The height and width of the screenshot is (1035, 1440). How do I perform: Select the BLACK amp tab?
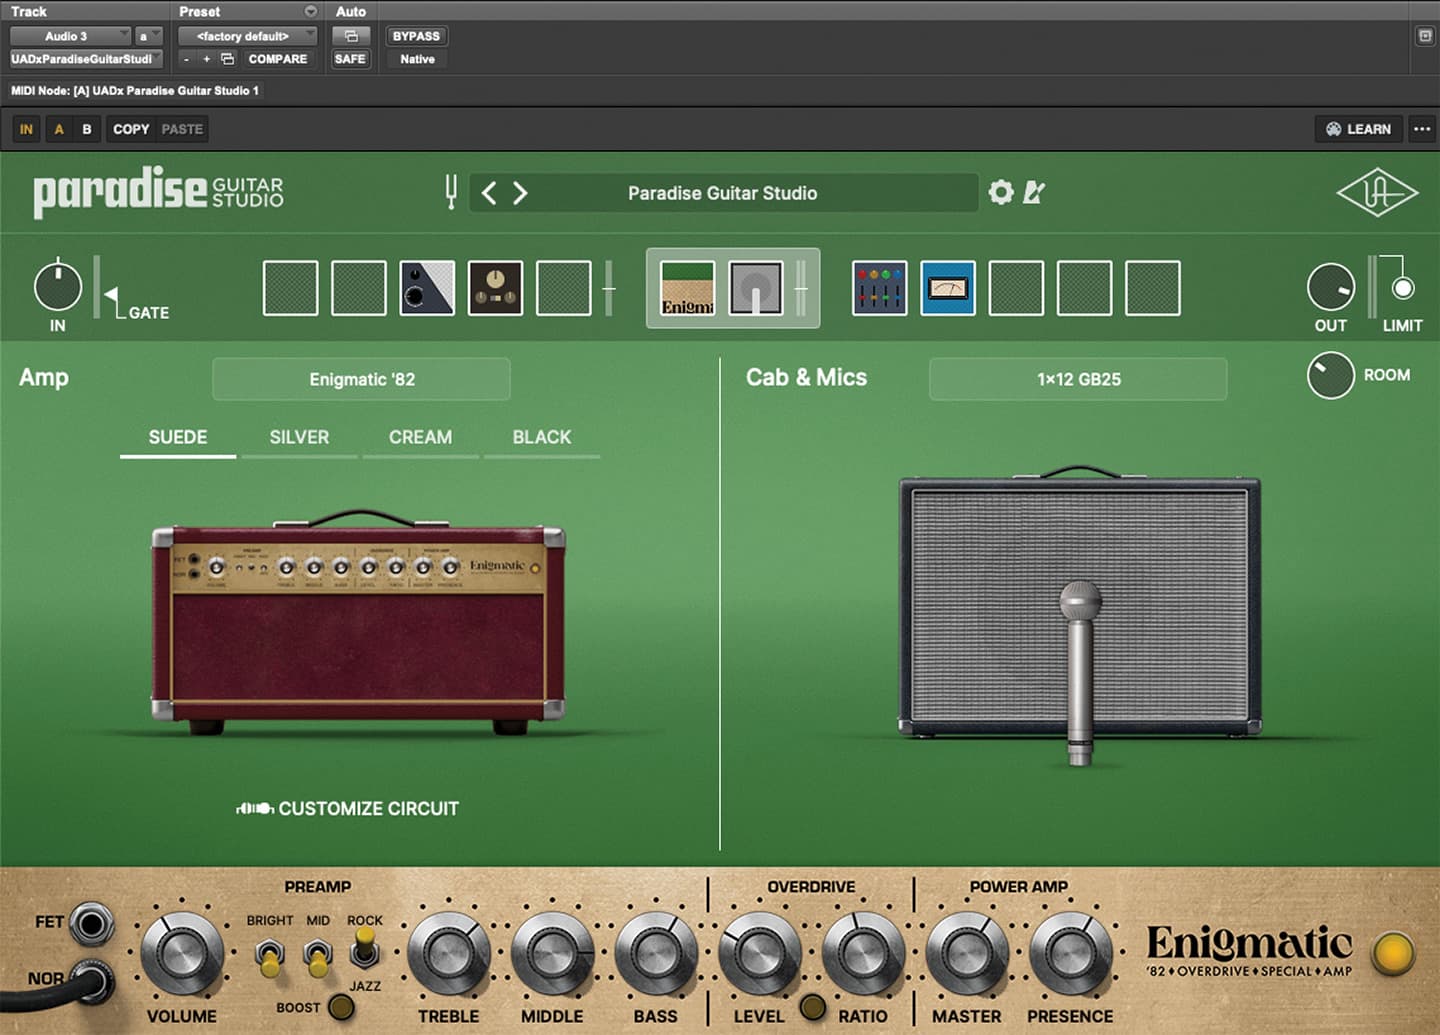click(542, 438)
